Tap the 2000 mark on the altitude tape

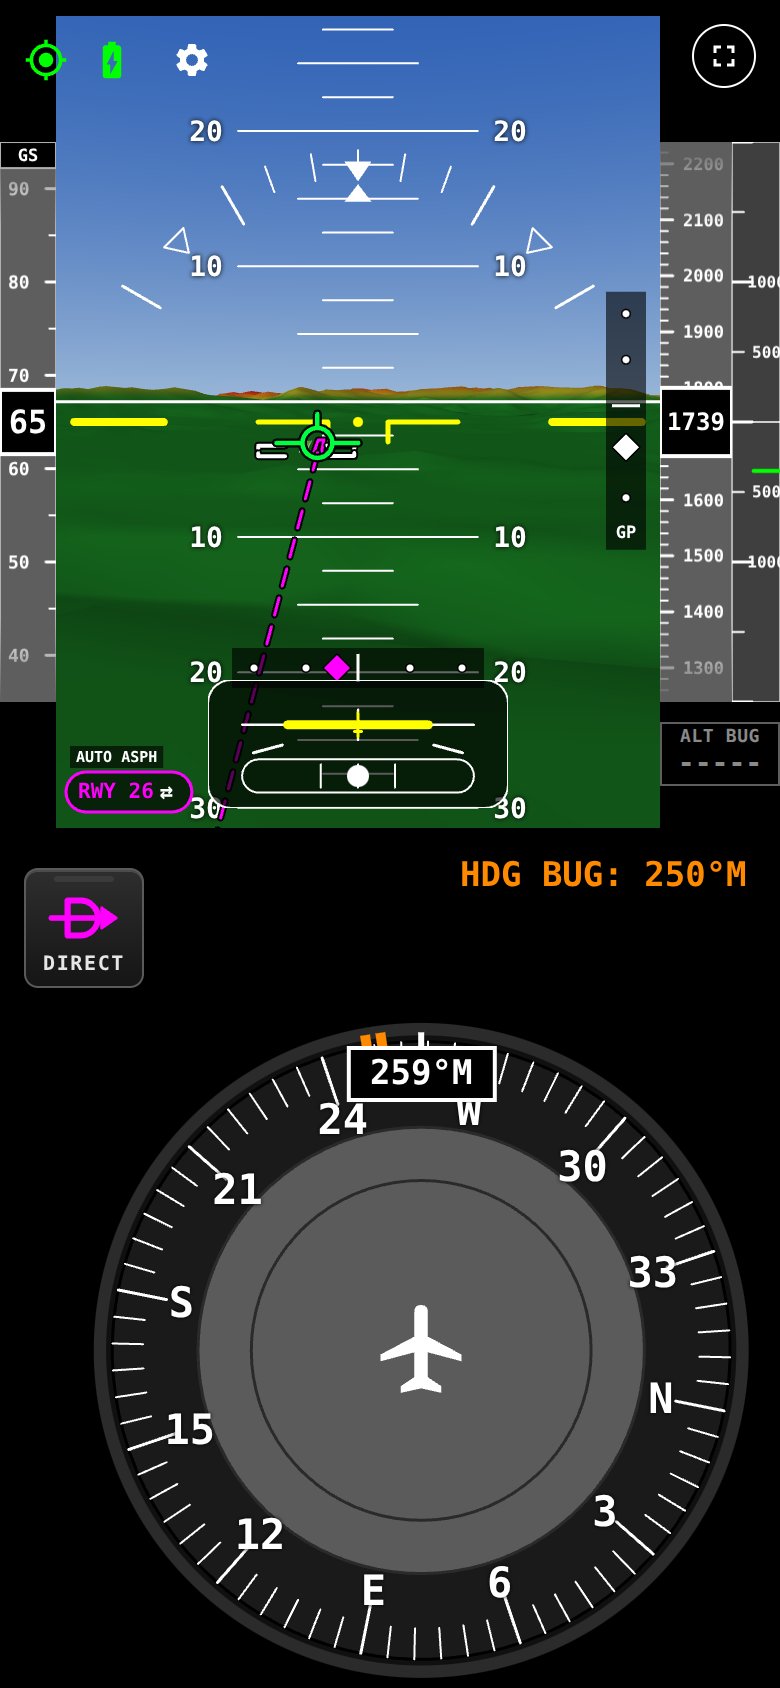703,275
